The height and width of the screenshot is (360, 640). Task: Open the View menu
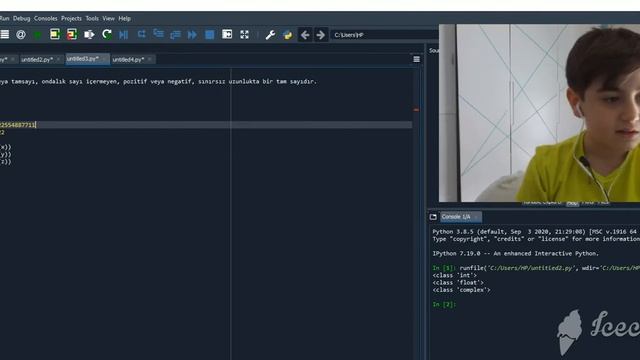tap(109, 18)
